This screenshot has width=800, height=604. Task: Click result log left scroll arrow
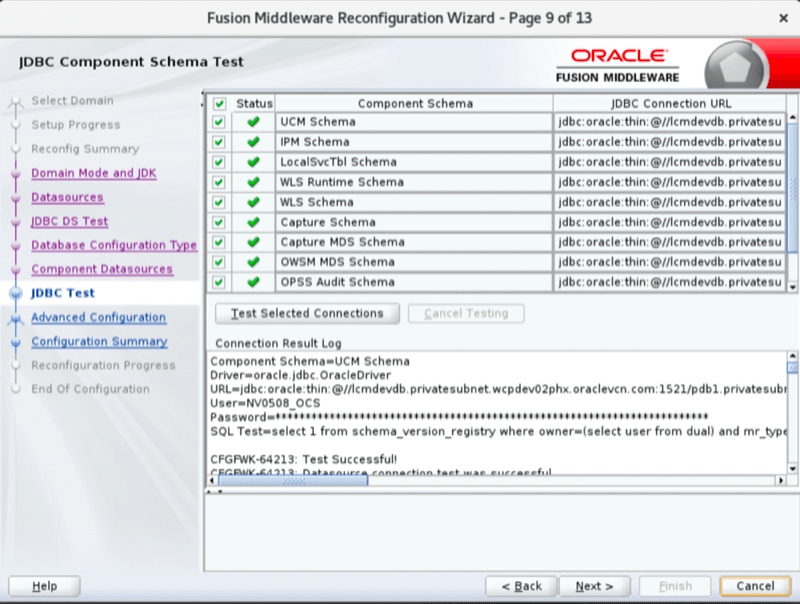coord(212,481)
